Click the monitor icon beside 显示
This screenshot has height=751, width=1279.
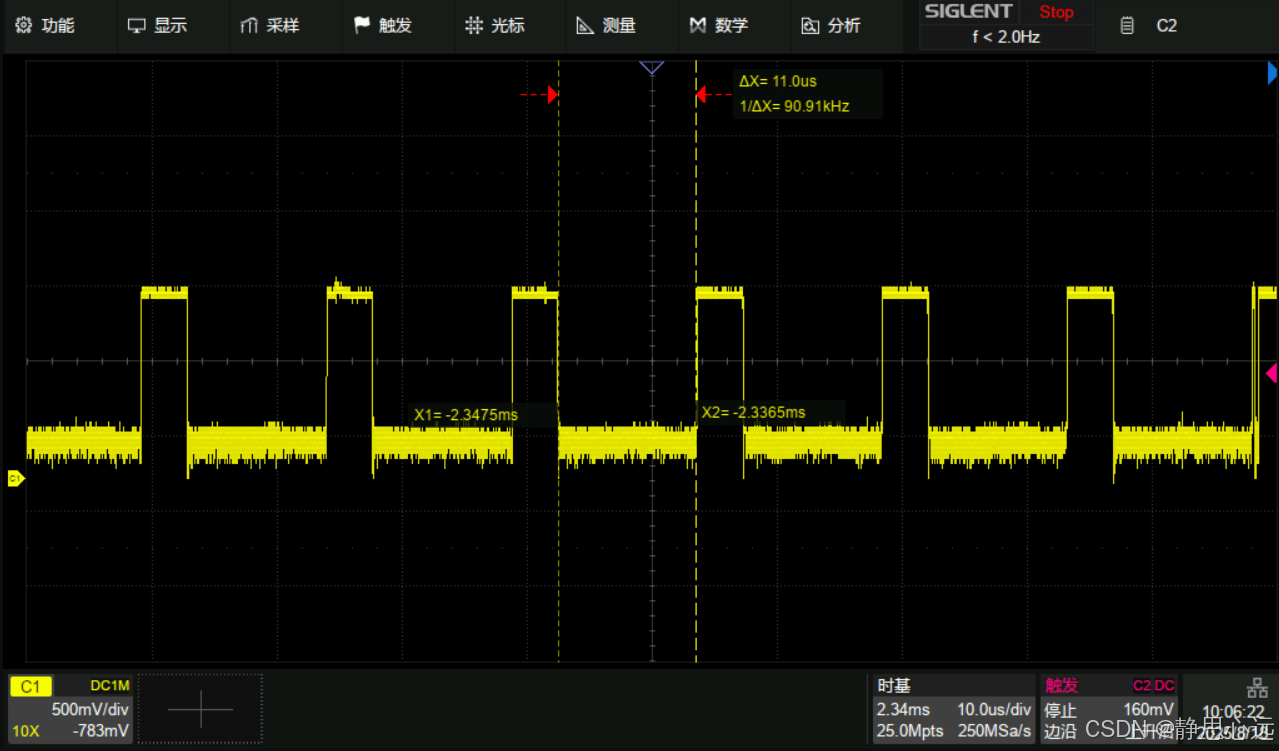click(136, 26)
